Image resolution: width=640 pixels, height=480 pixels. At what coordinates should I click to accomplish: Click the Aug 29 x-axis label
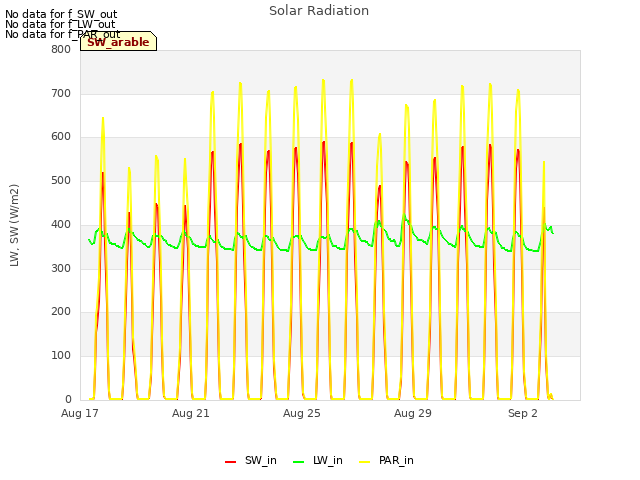coord(413,413)
